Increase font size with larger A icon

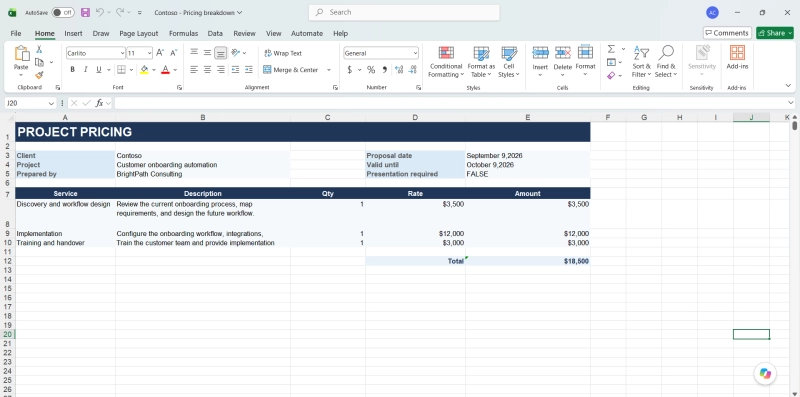160,53
